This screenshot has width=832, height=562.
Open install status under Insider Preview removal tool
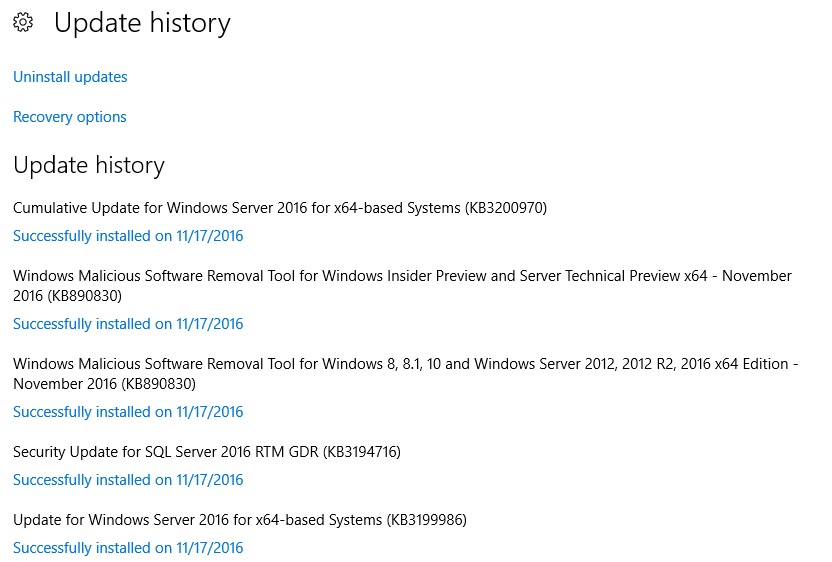click(x=128, y=324)
